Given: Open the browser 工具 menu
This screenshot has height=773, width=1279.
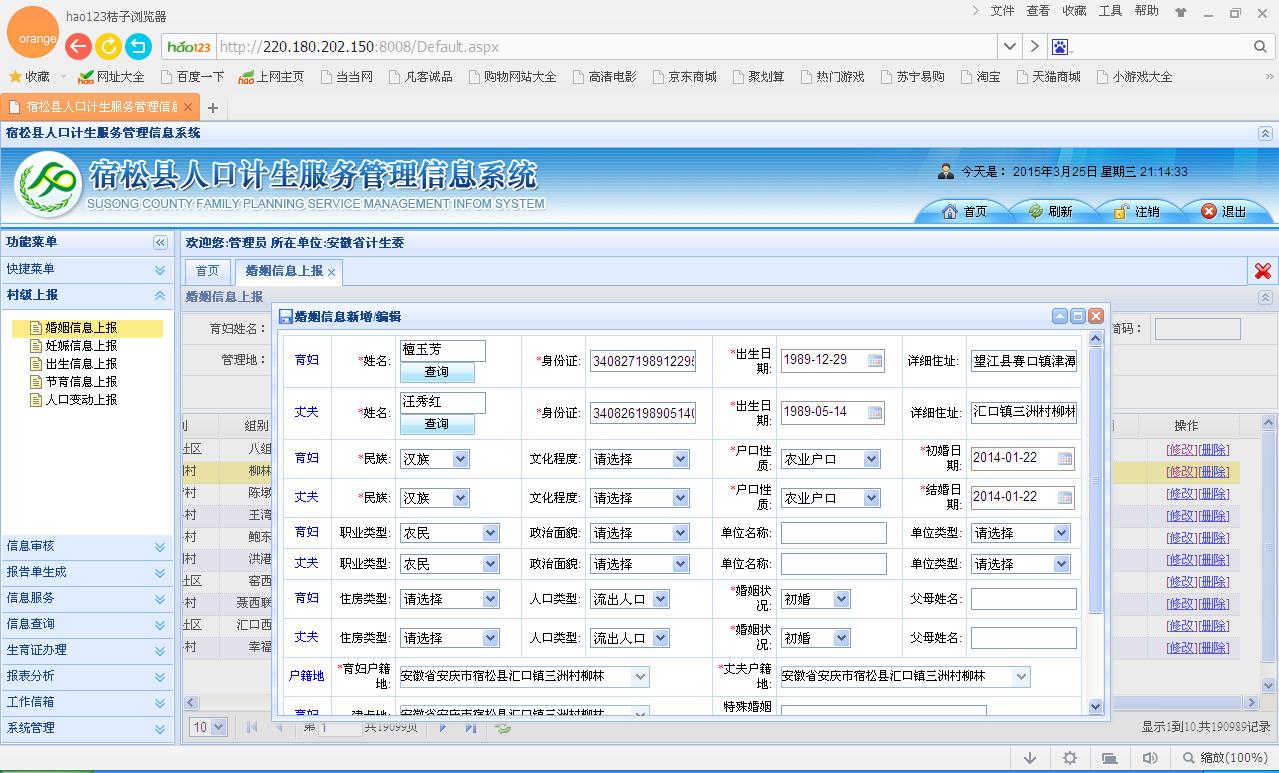Looking at the screenshot, I should coord(1110,11).
